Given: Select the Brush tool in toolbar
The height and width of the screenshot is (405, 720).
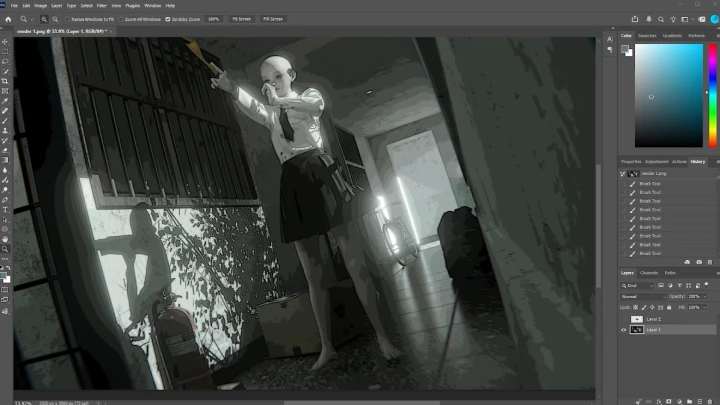Looking at the screenshot, I should point(5,121).
